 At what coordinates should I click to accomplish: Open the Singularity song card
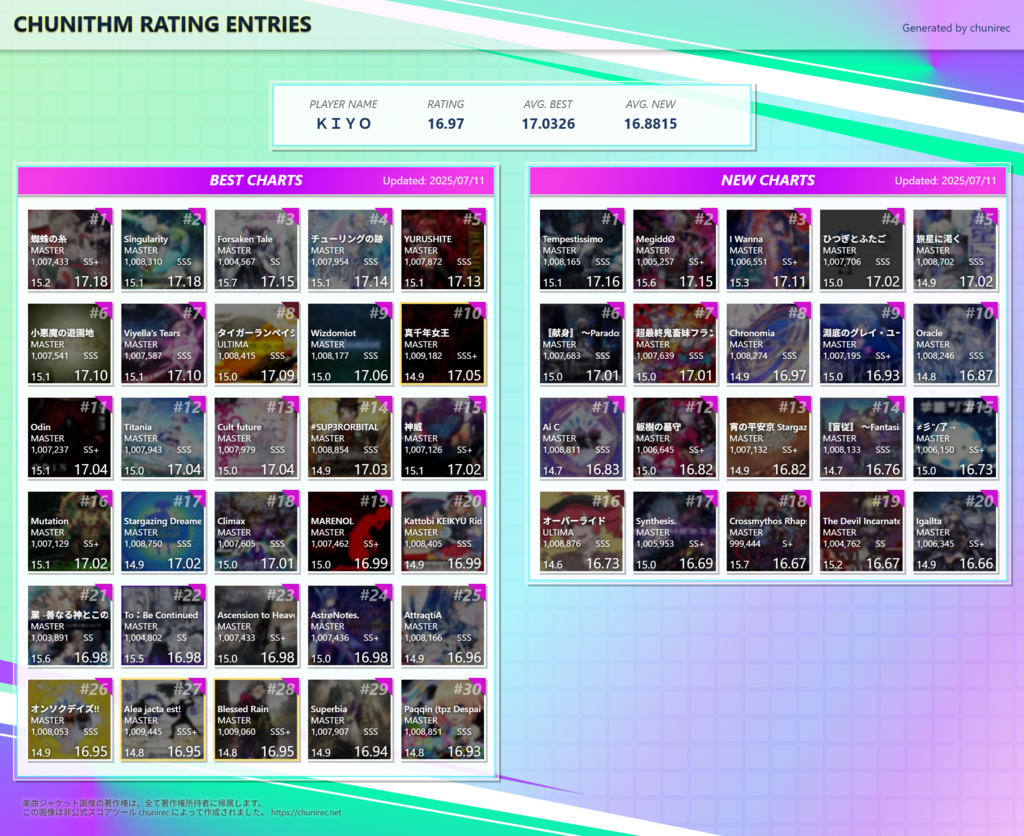(162, 250)
